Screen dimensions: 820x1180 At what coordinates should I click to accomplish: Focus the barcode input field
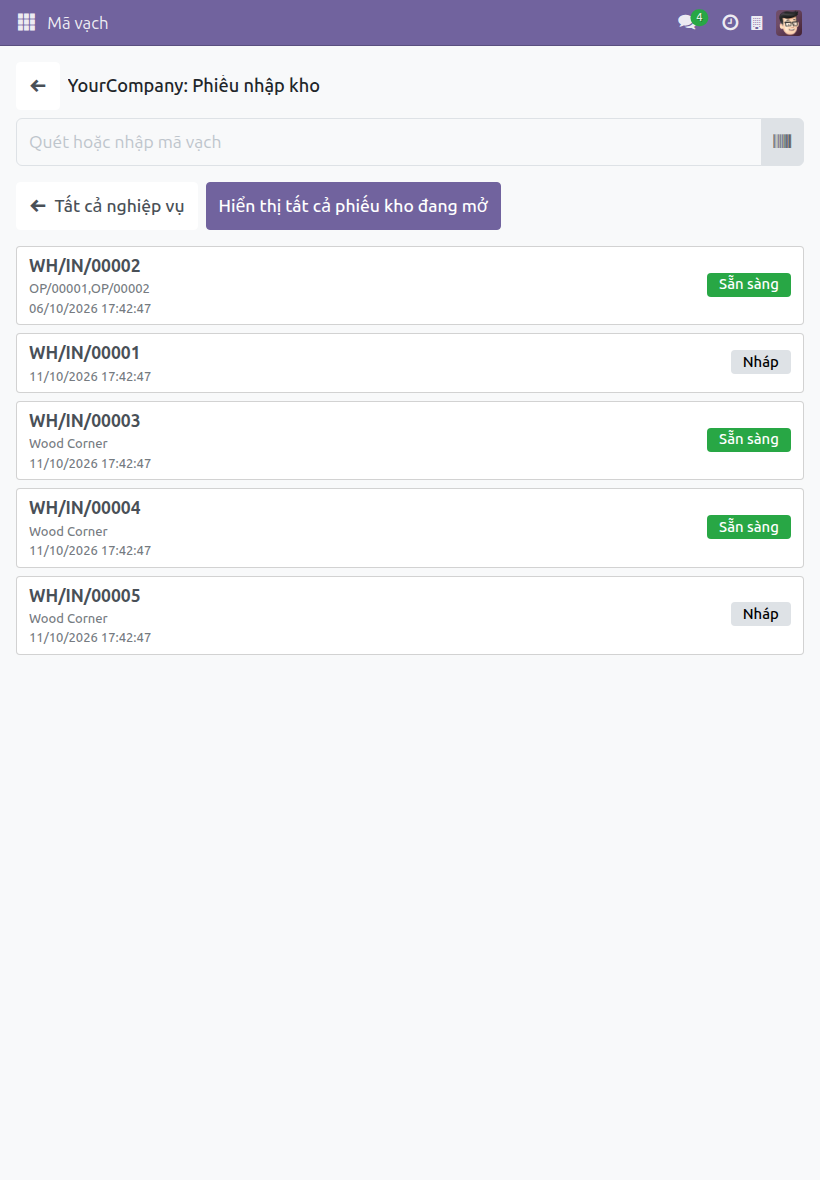pos(389,141)
